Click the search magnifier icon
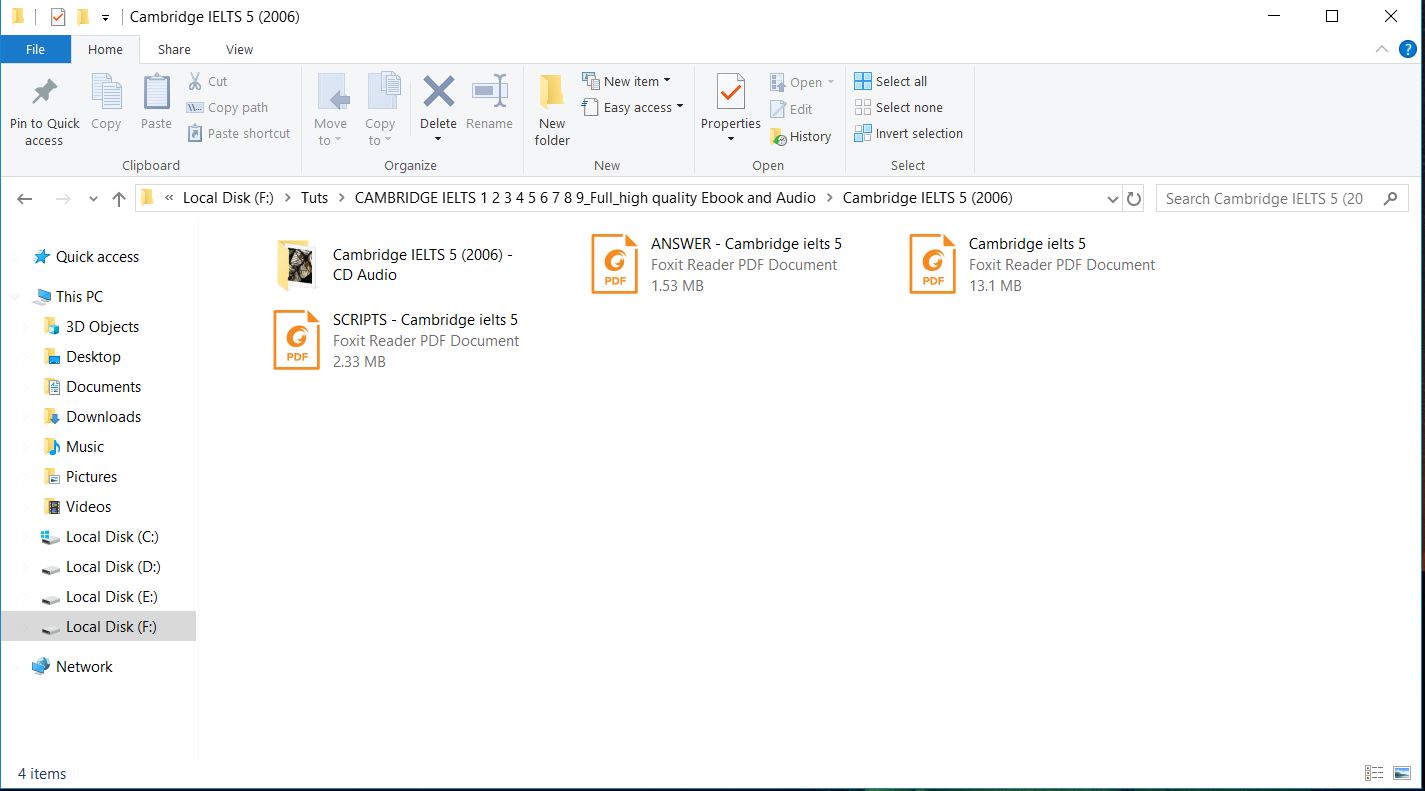The height and width of the screenshot is (791, 1425). pos(1390,198)
